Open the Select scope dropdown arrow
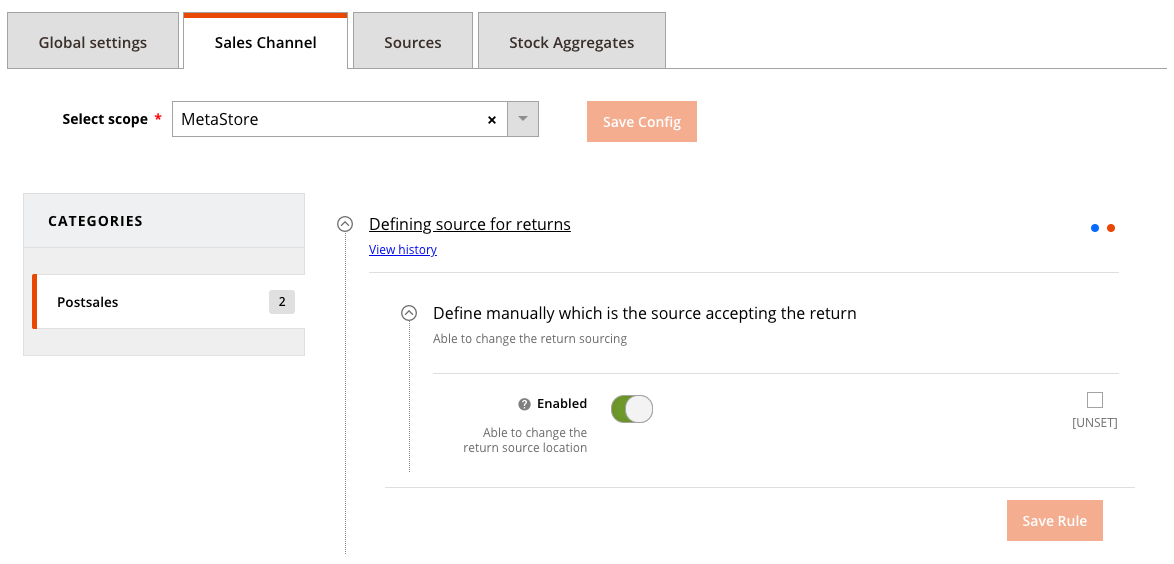 (523, 119)
